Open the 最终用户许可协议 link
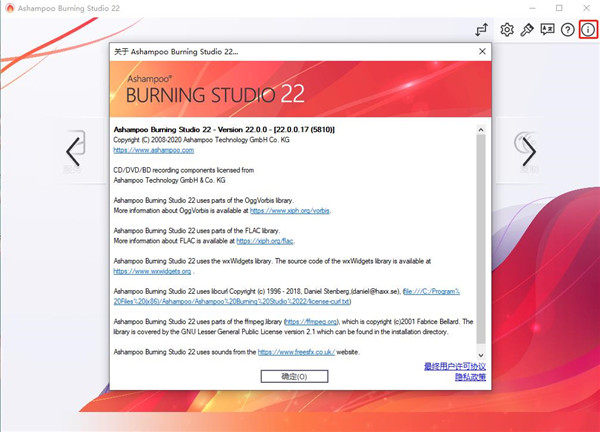 coord(455,366)
